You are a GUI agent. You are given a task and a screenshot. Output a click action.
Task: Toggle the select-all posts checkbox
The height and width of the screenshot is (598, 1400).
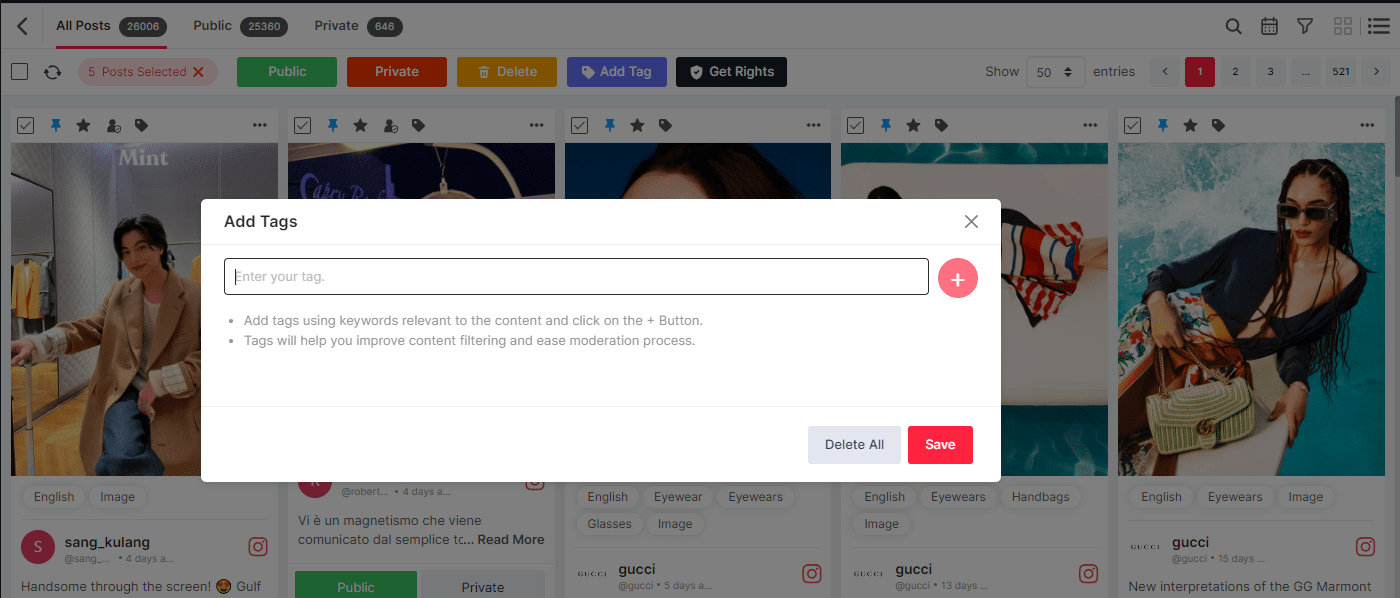click(x=20, y=72)
